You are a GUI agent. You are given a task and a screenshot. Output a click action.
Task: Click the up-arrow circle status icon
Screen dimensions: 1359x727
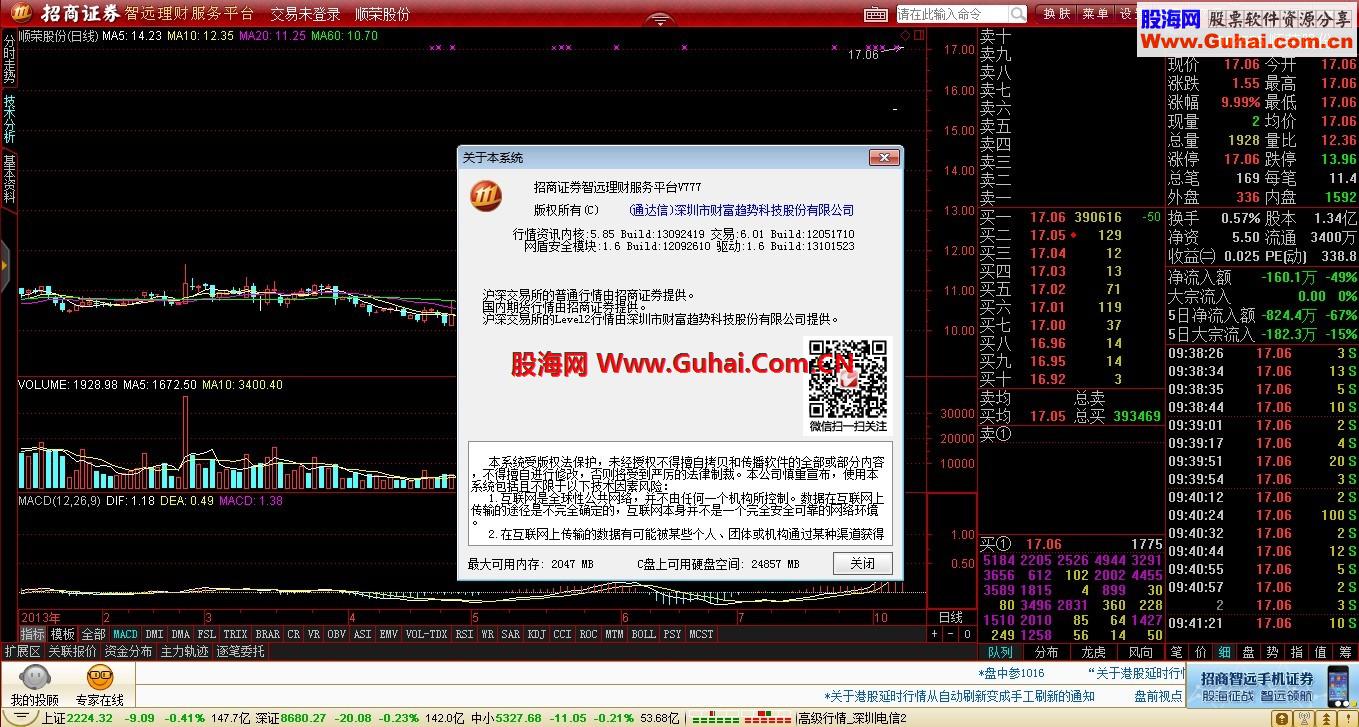[x=1283, y=718]
